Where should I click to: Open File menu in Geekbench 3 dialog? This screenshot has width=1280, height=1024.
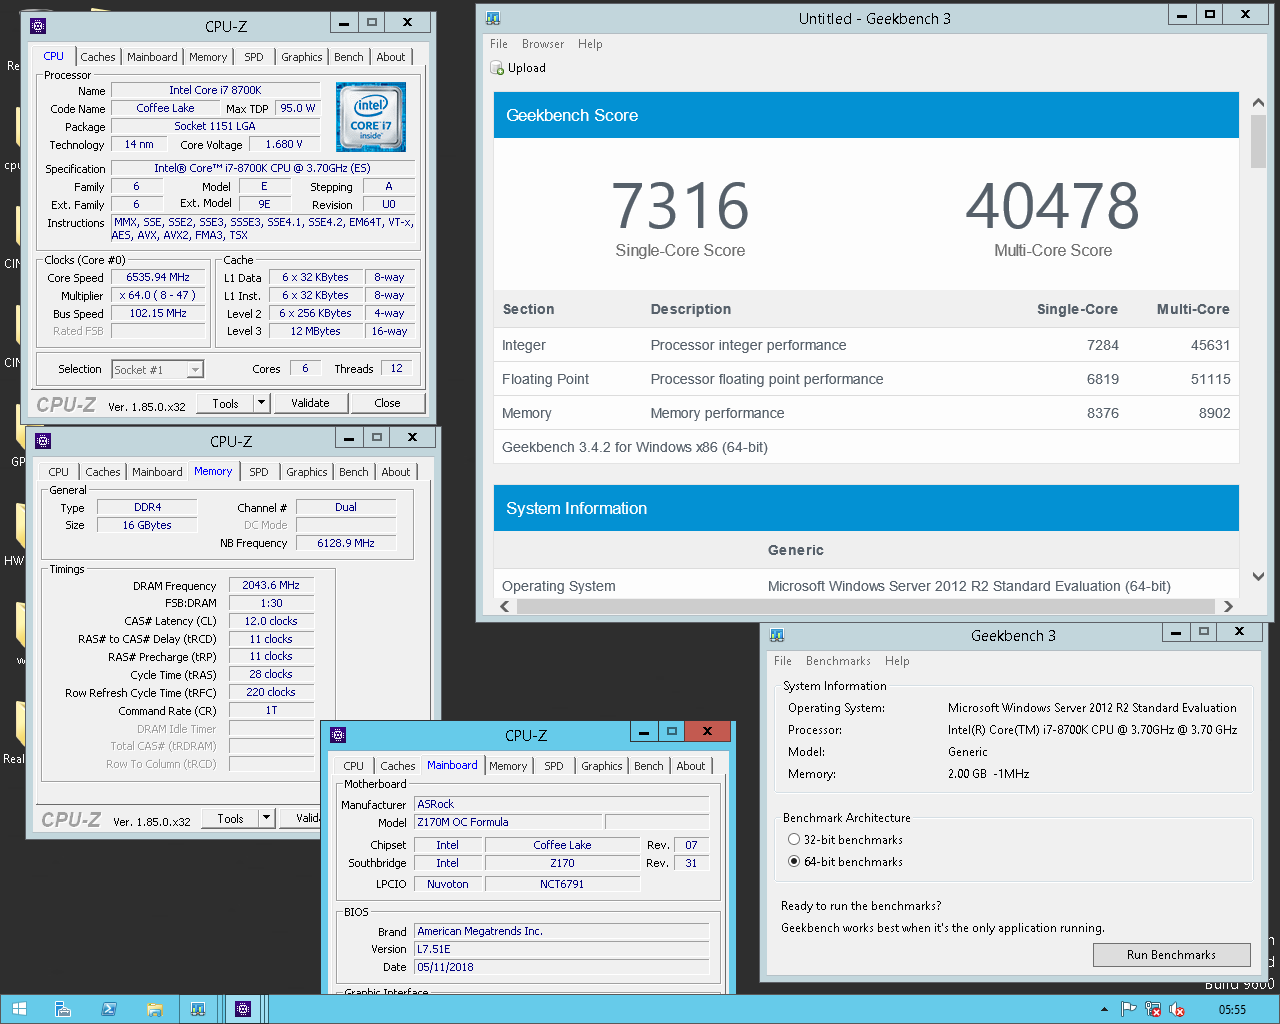[783, 661]
